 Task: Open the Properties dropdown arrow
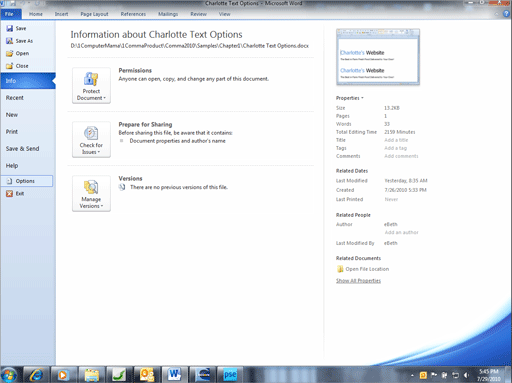tap(362, 98)
